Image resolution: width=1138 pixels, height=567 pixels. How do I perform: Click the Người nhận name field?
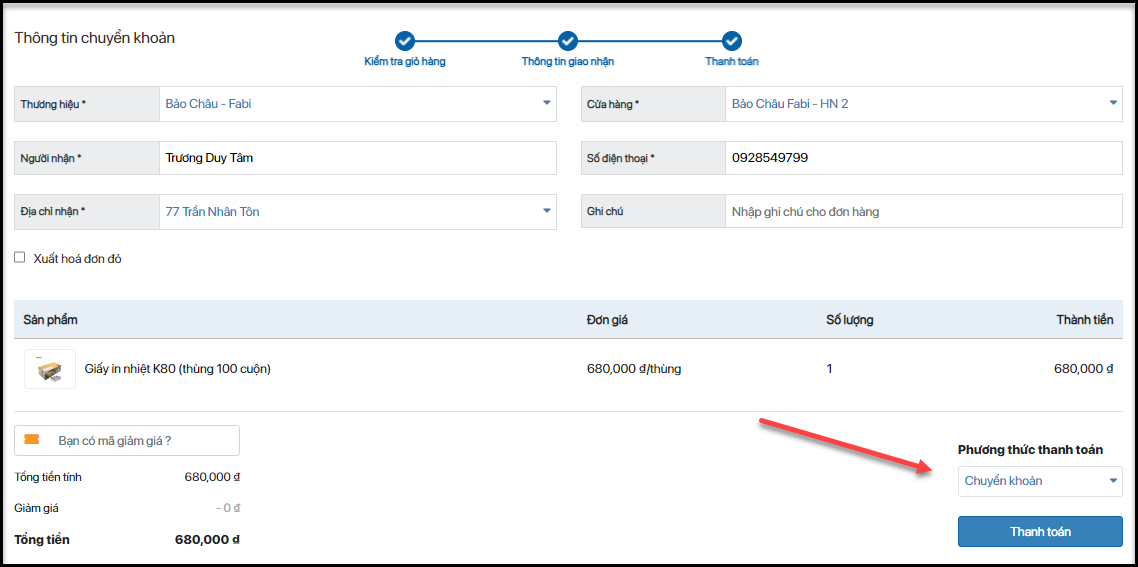click(357, 158)
